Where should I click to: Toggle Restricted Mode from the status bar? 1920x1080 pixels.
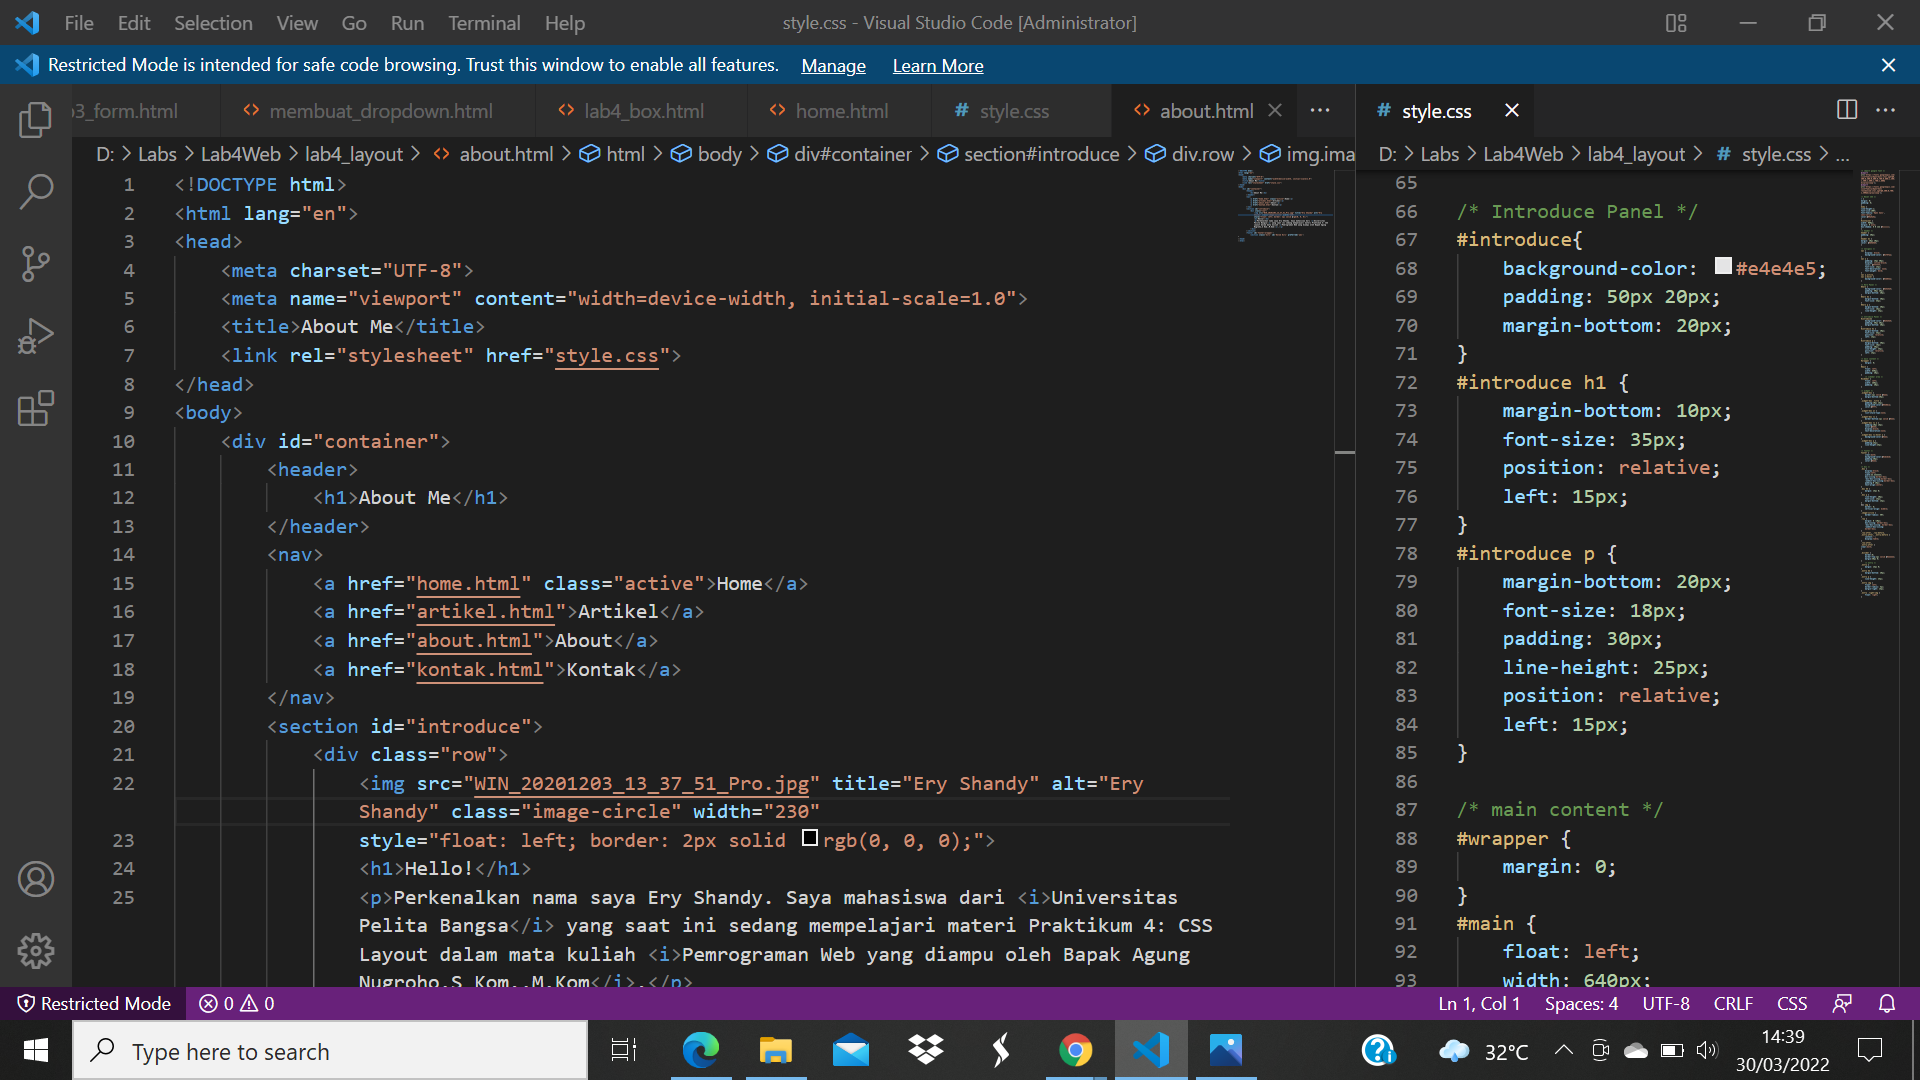(93, 1003)
